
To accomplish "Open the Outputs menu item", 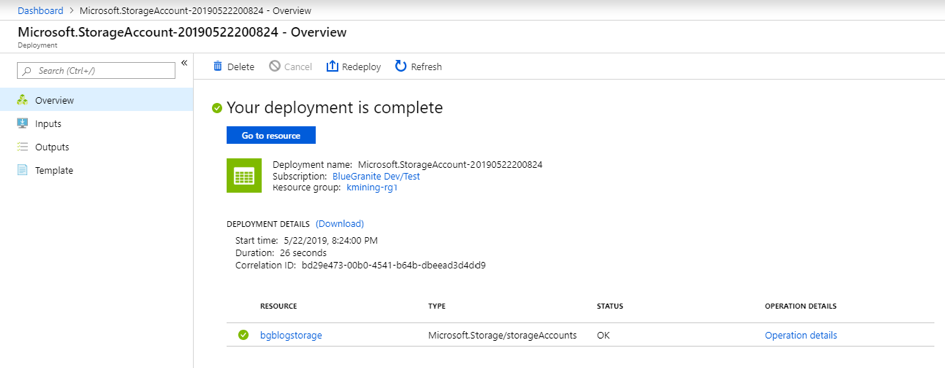I will 96,147.
